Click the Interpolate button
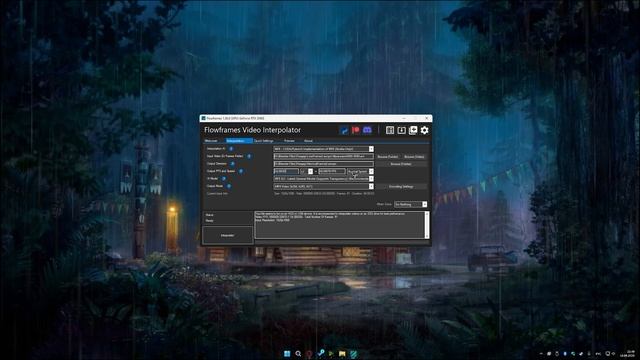Viewport: 640px width, 360px height. pos(228,236)
